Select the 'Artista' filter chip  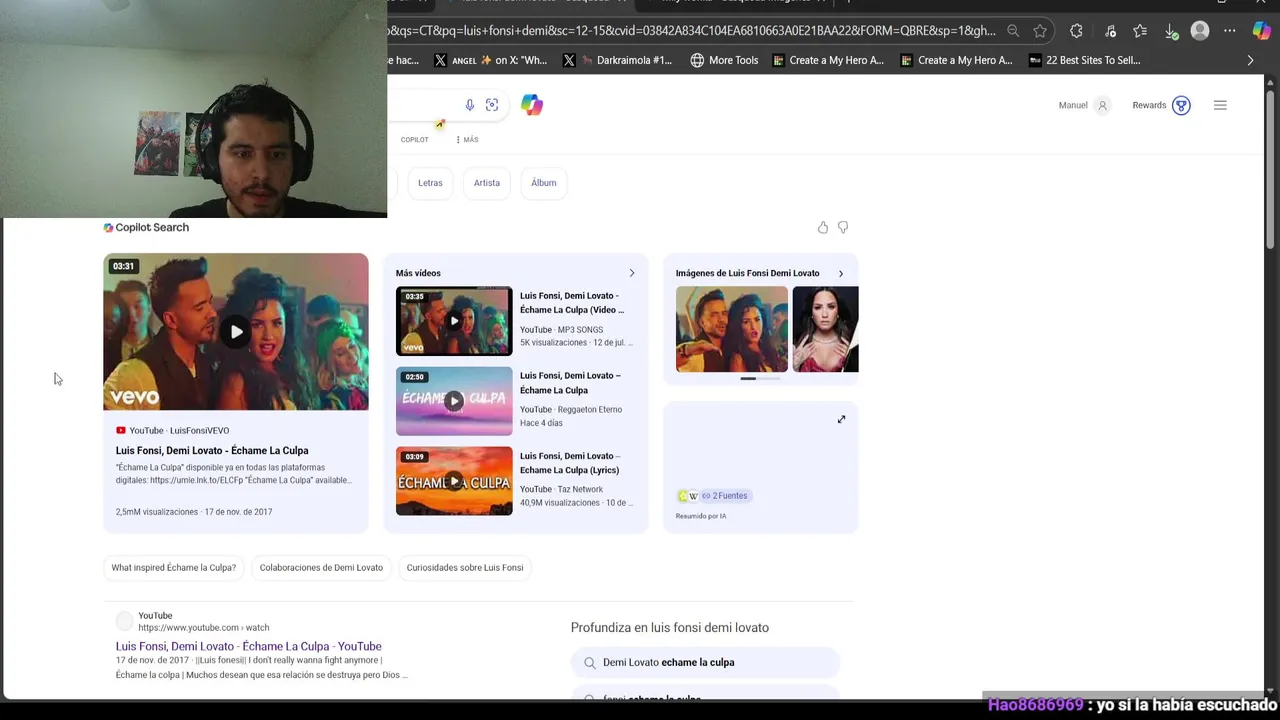[487, 183]
